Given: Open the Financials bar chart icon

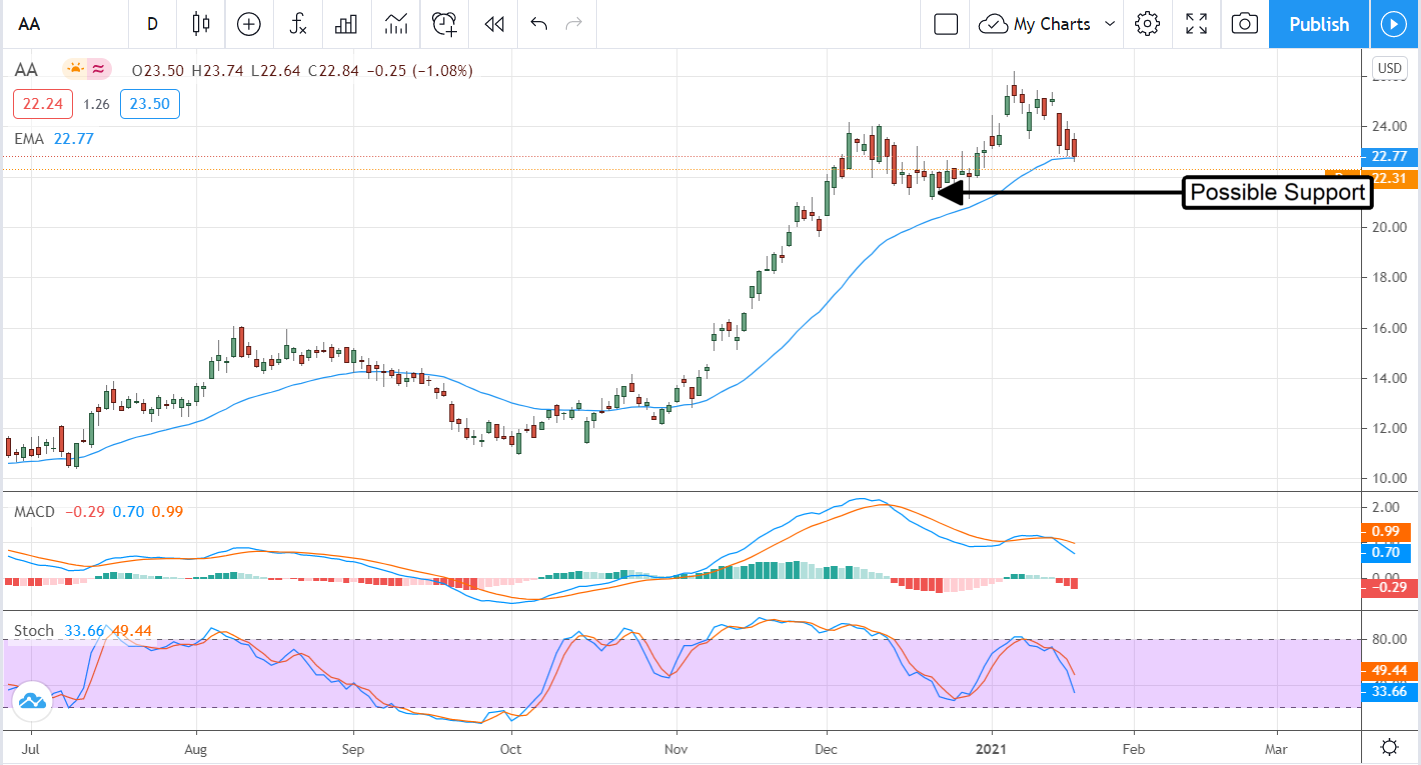Looking at the screenshot, I should click(x=346, y=24).
